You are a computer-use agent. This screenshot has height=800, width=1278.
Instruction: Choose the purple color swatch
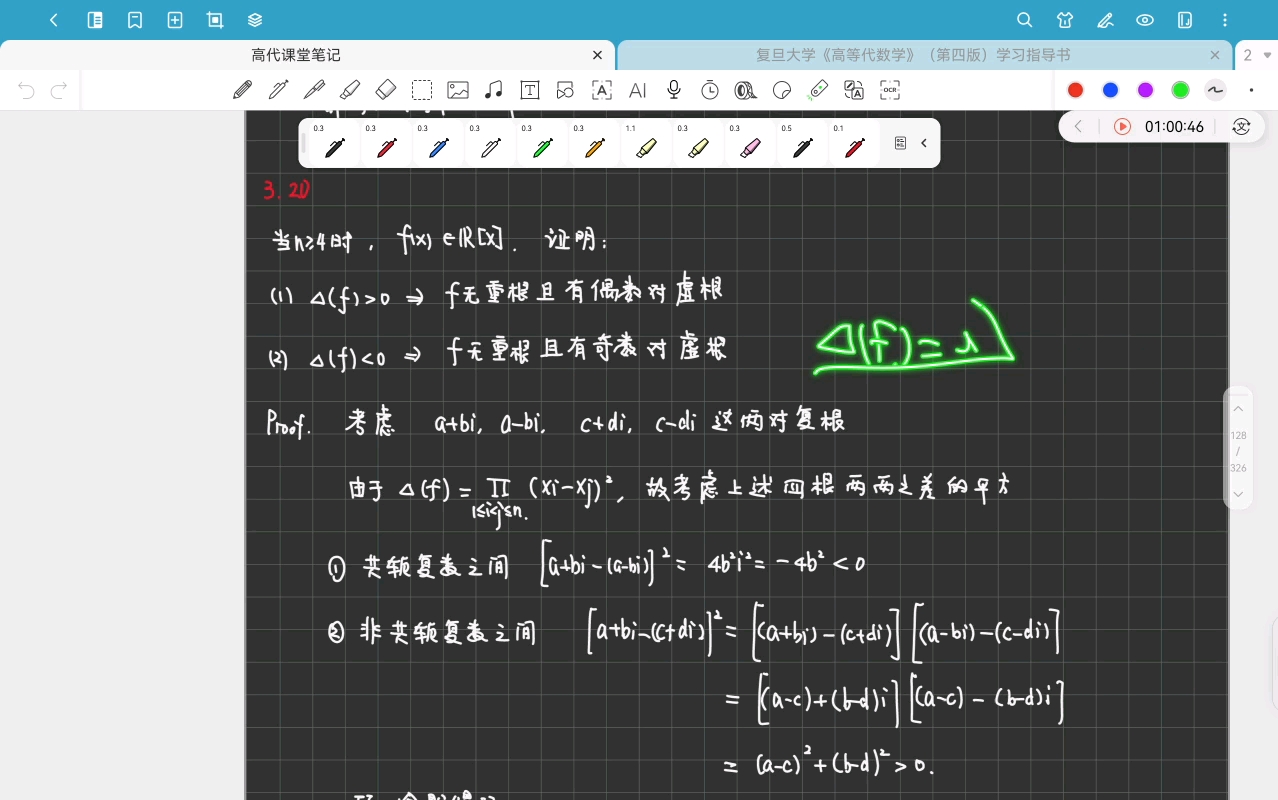pyautogui.click(x=1146, y=90)
